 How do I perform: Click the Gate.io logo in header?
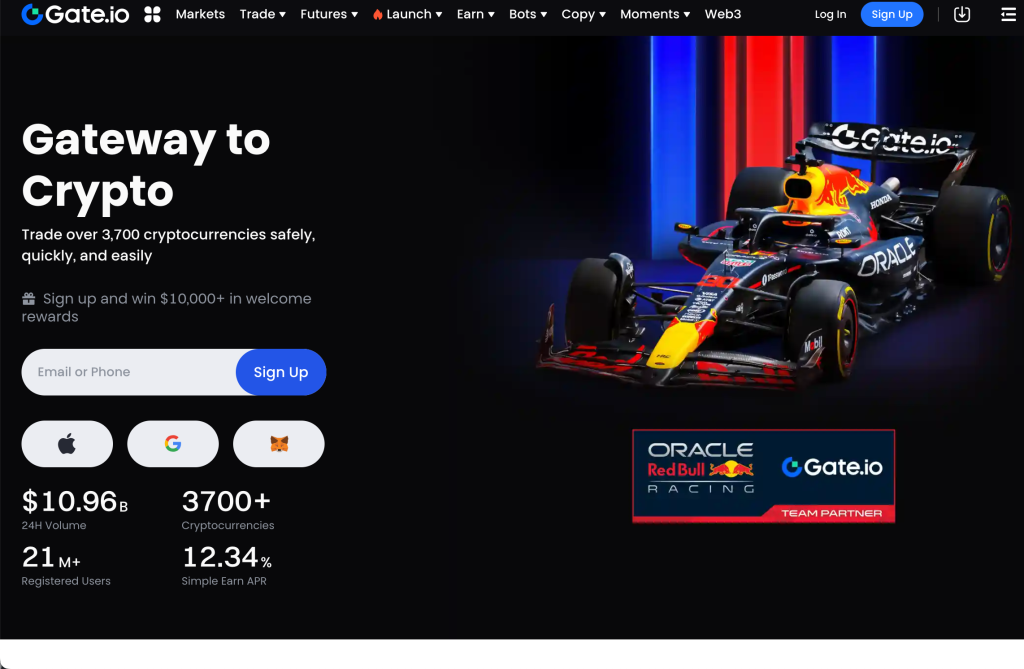[75, 14]
